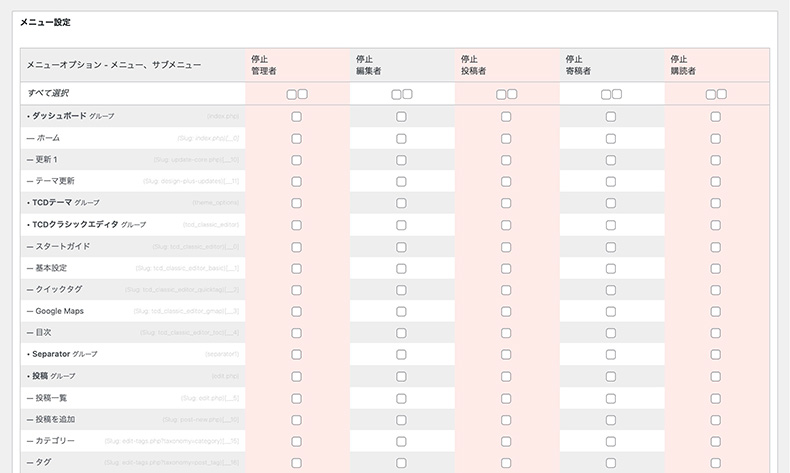Viewport: 790px width, 473px height.
Task: Check 投稿を追加 checkbox for 購読者
Action: tap(715, 420)
